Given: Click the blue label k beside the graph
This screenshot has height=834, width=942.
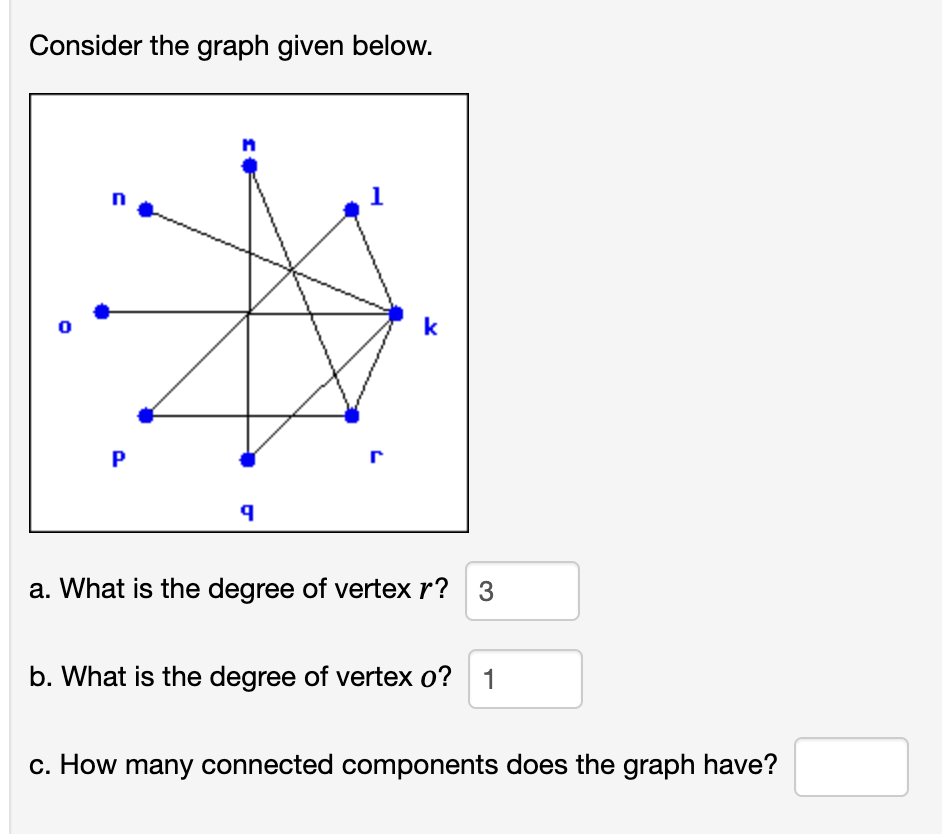Looking at the screenshot, I should coord(429,325).
